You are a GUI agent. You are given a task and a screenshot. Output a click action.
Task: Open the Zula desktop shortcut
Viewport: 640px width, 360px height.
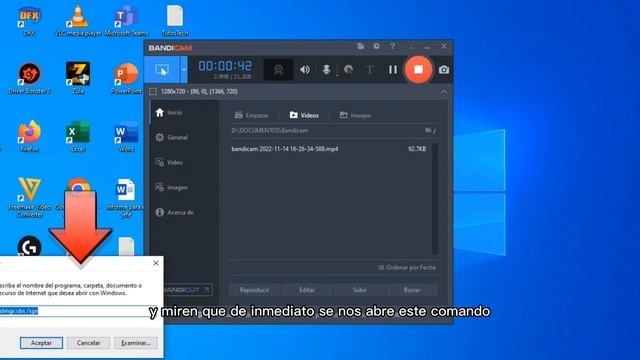[78, 78]
